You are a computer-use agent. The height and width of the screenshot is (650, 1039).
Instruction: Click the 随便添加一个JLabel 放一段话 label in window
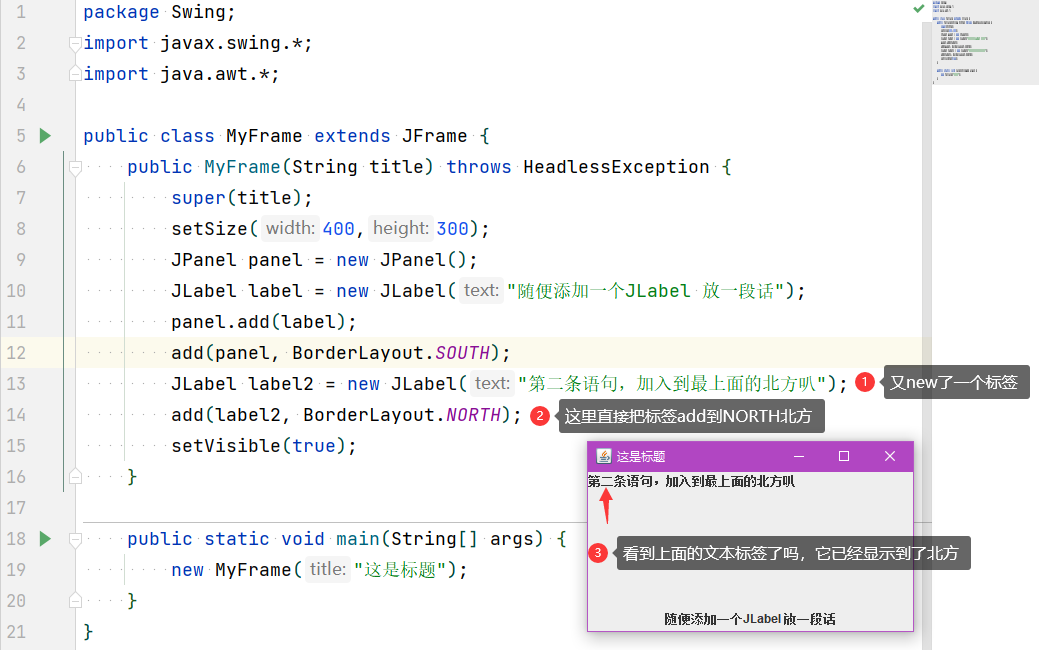[749, 618]
